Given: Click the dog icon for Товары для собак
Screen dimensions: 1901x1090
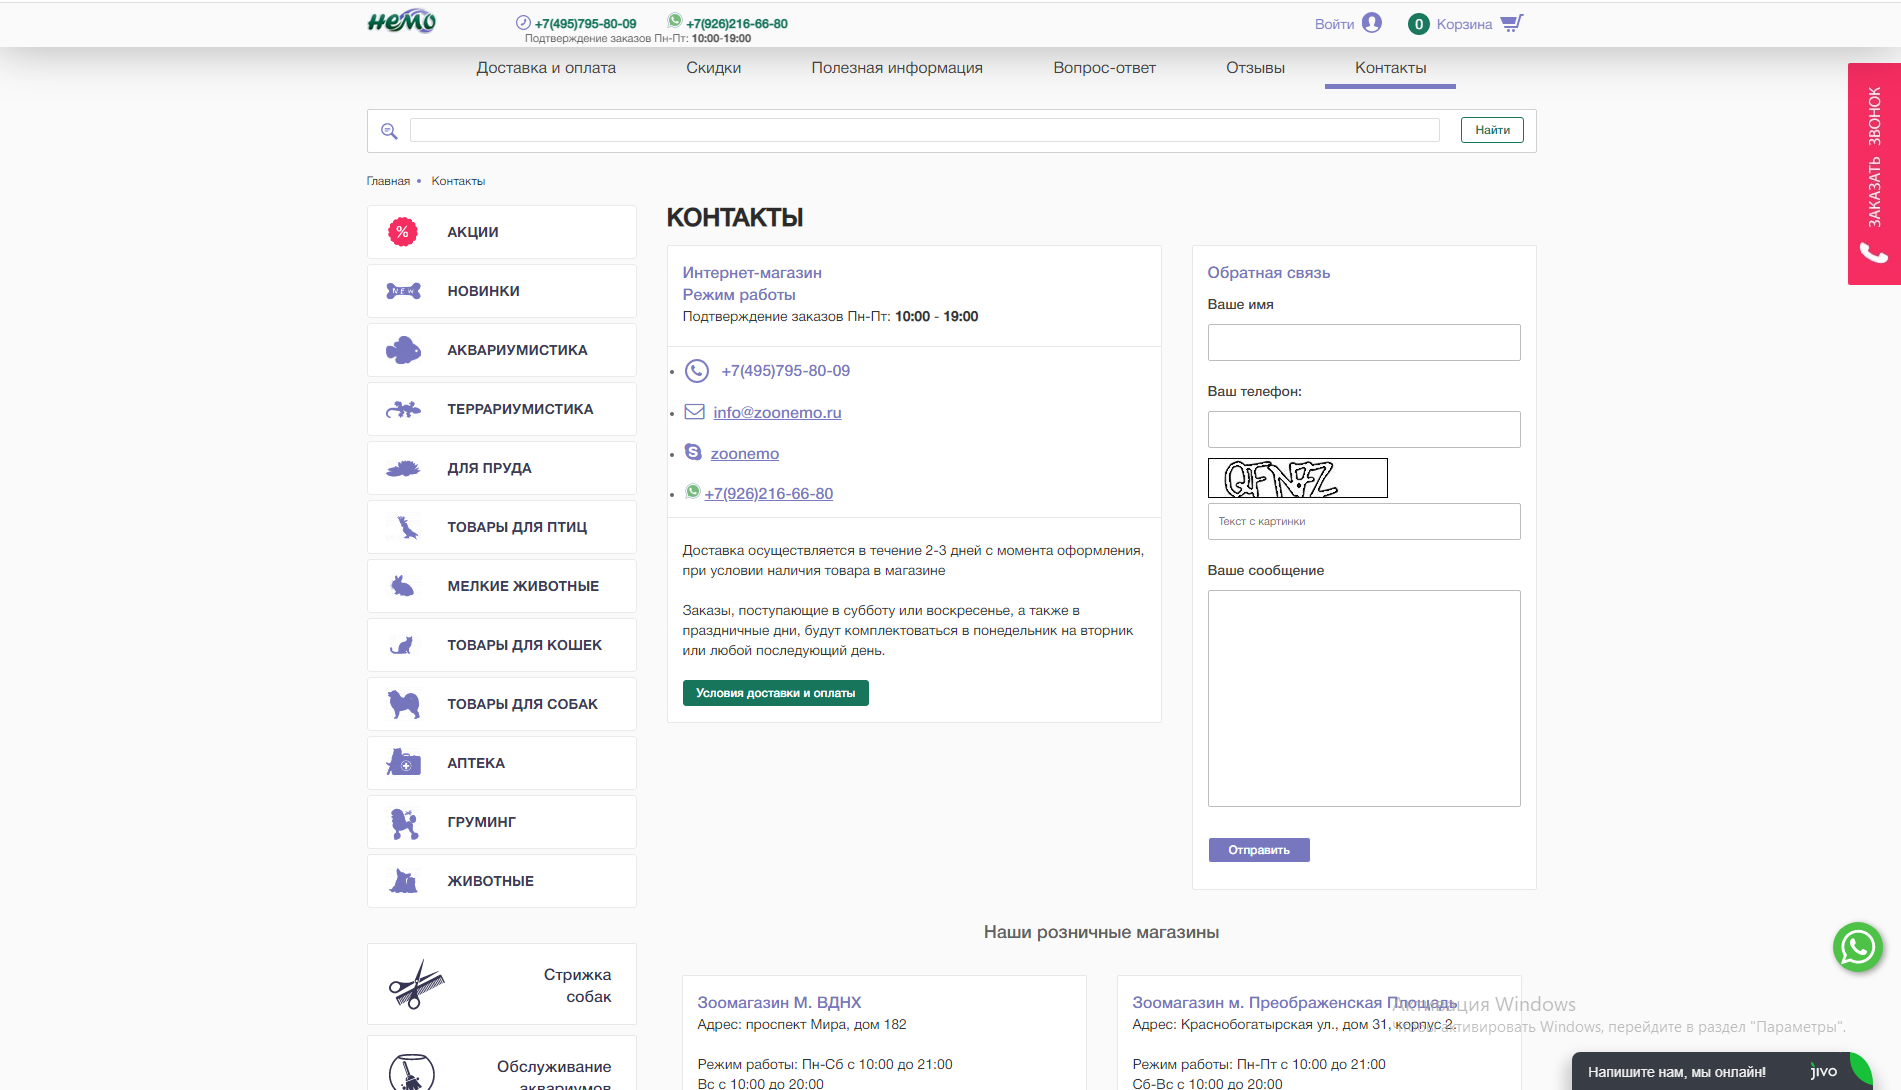Looking at the screenshot, I should [404, 704].
